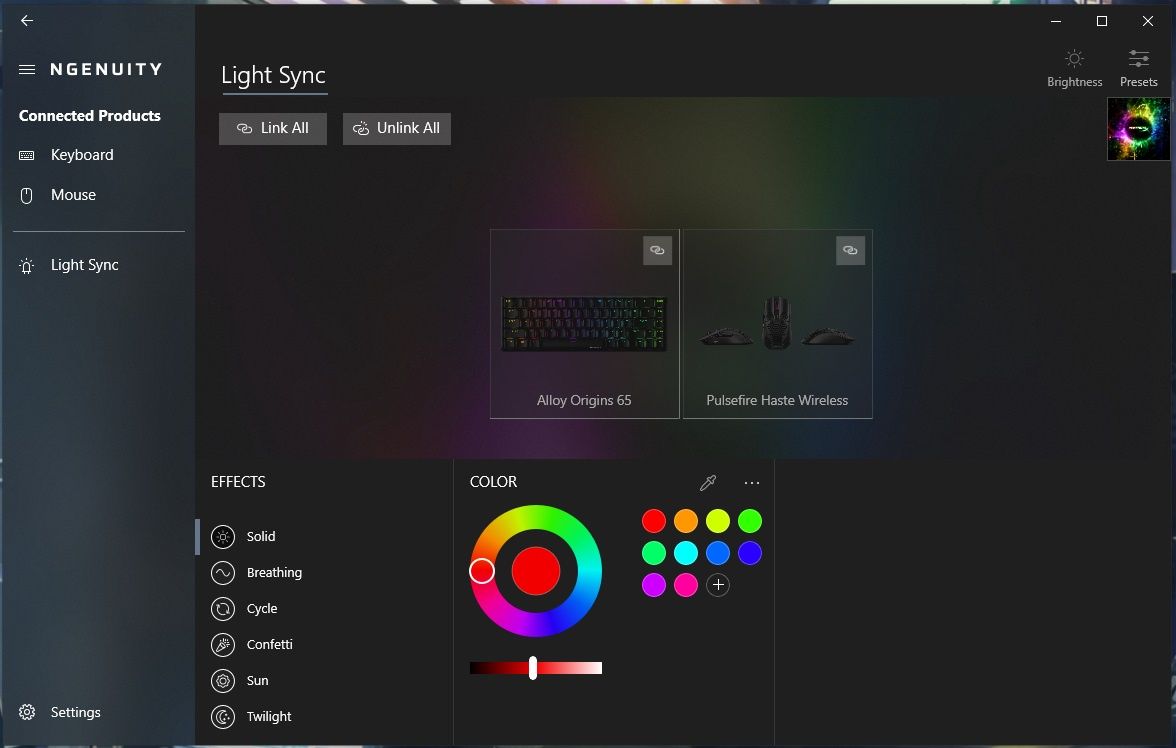1176x748 pixels.
Task: Open the Presets panel
Action: click(1138, 68)
